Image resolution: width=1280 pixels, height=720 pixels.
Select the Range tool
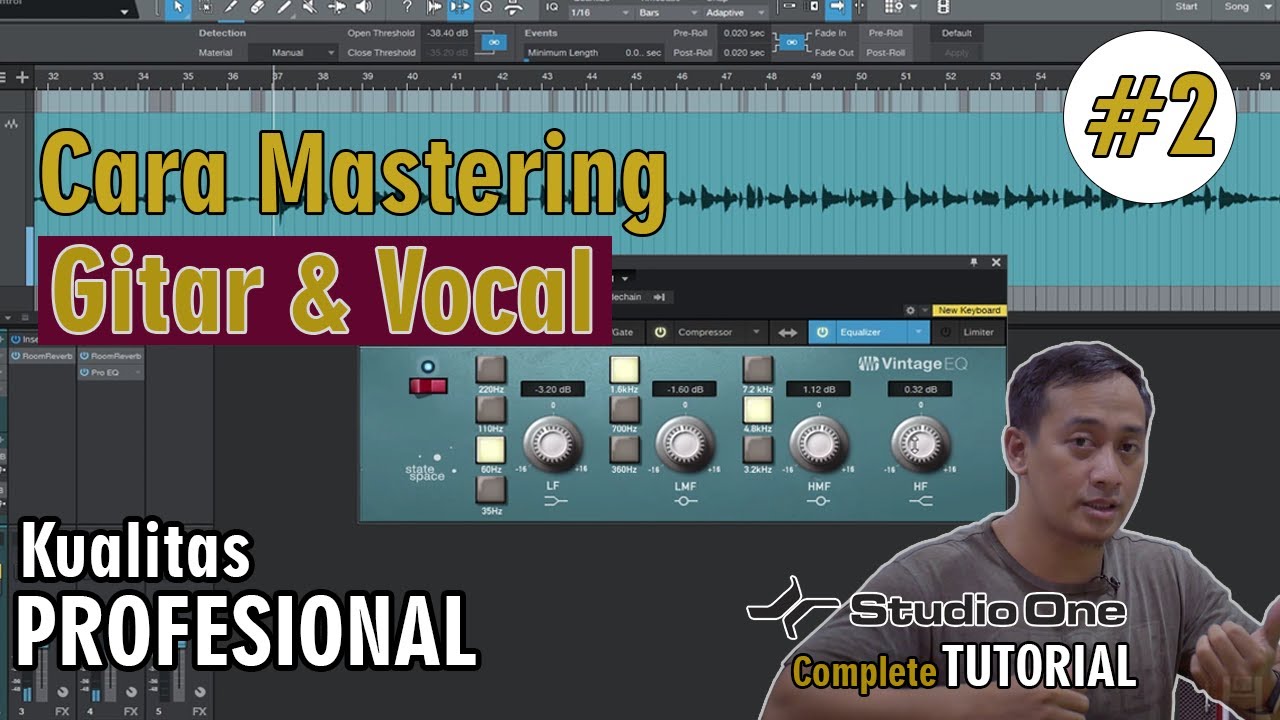click(205, 8)
